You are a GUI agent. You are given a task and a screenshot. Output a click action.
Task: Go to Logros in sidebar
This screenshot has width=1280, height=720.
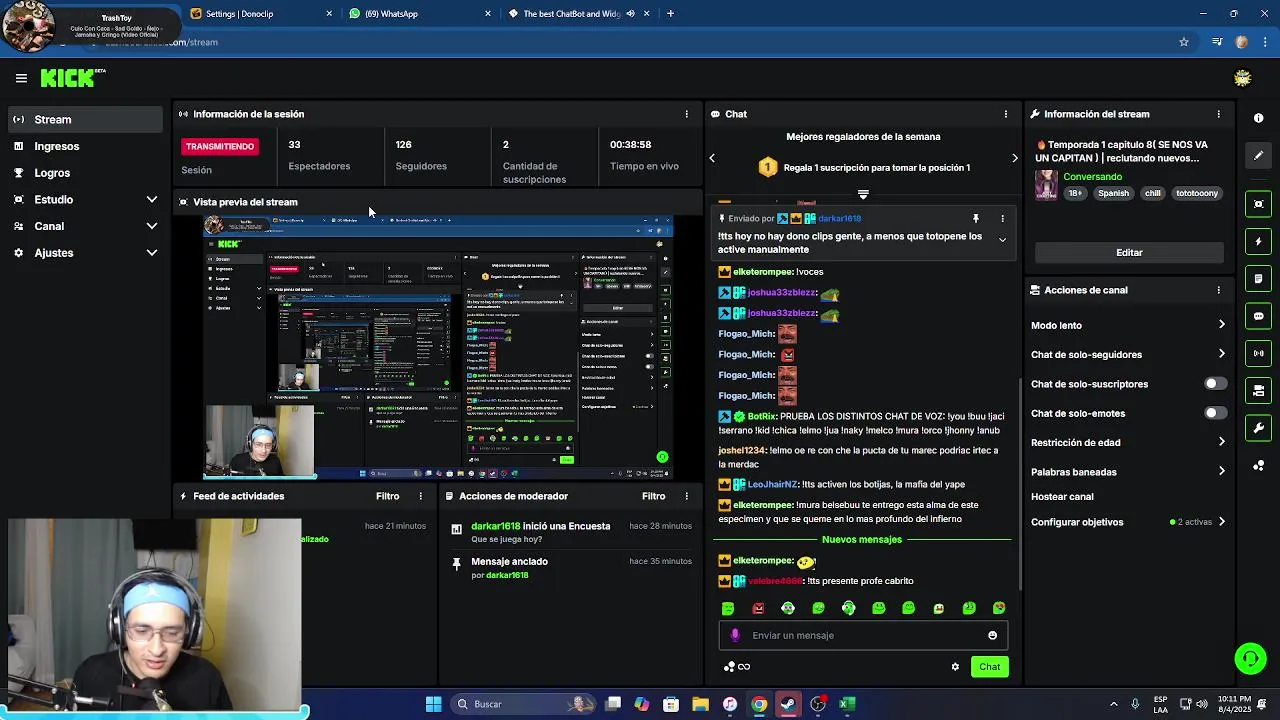point(85,173)
